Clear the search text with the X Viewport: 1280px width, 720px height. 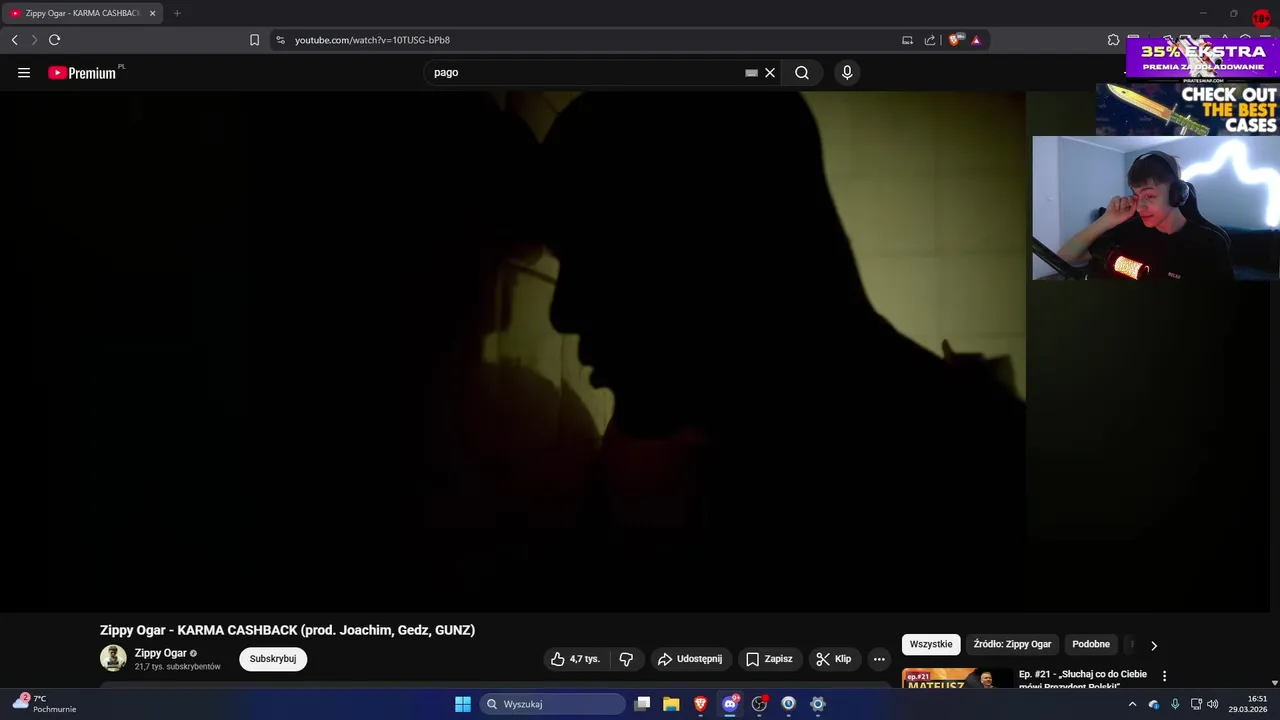tap(770, 72)
